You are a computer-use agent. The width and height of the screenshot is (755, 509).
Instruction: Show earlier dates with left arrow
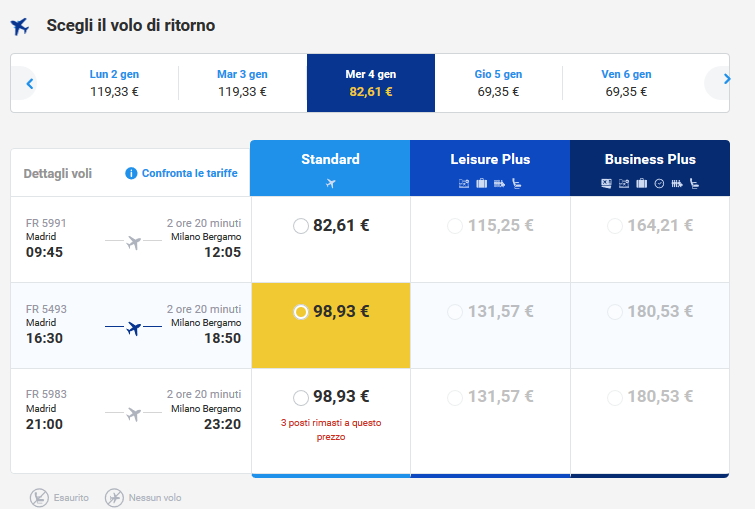30,83
